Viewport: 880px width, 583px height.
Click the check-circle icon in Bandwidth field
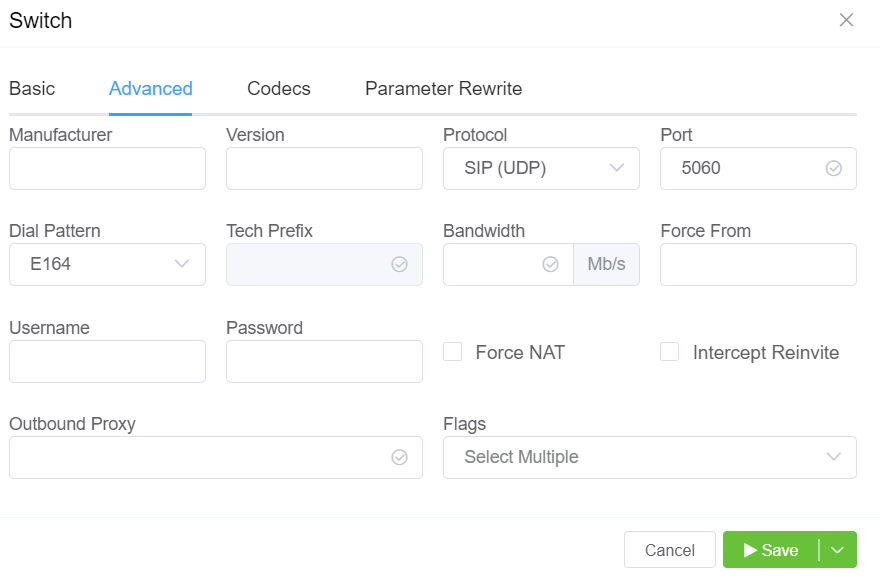tap(550, 264)
